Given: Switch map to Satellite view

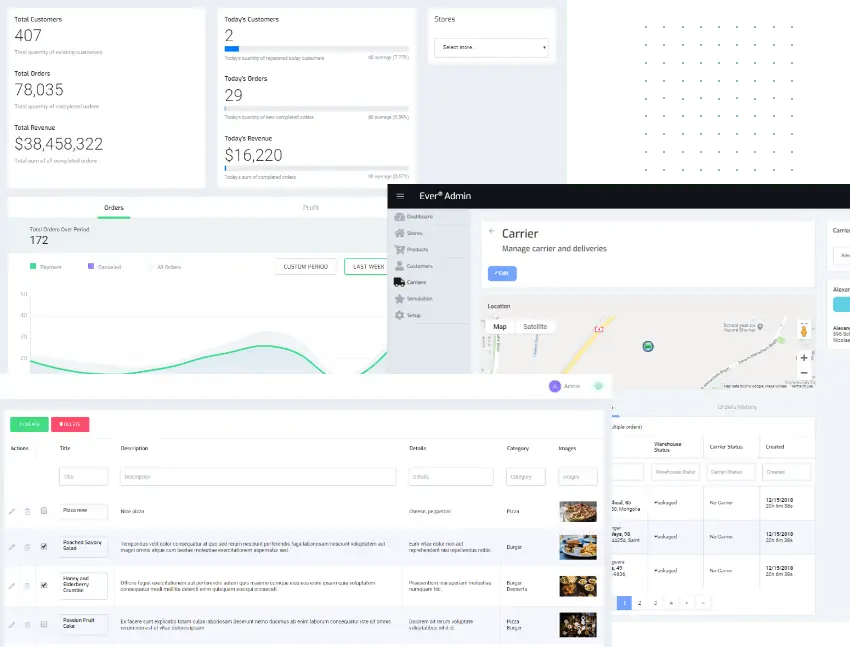Looking at the screenshot, I should 535,327.
